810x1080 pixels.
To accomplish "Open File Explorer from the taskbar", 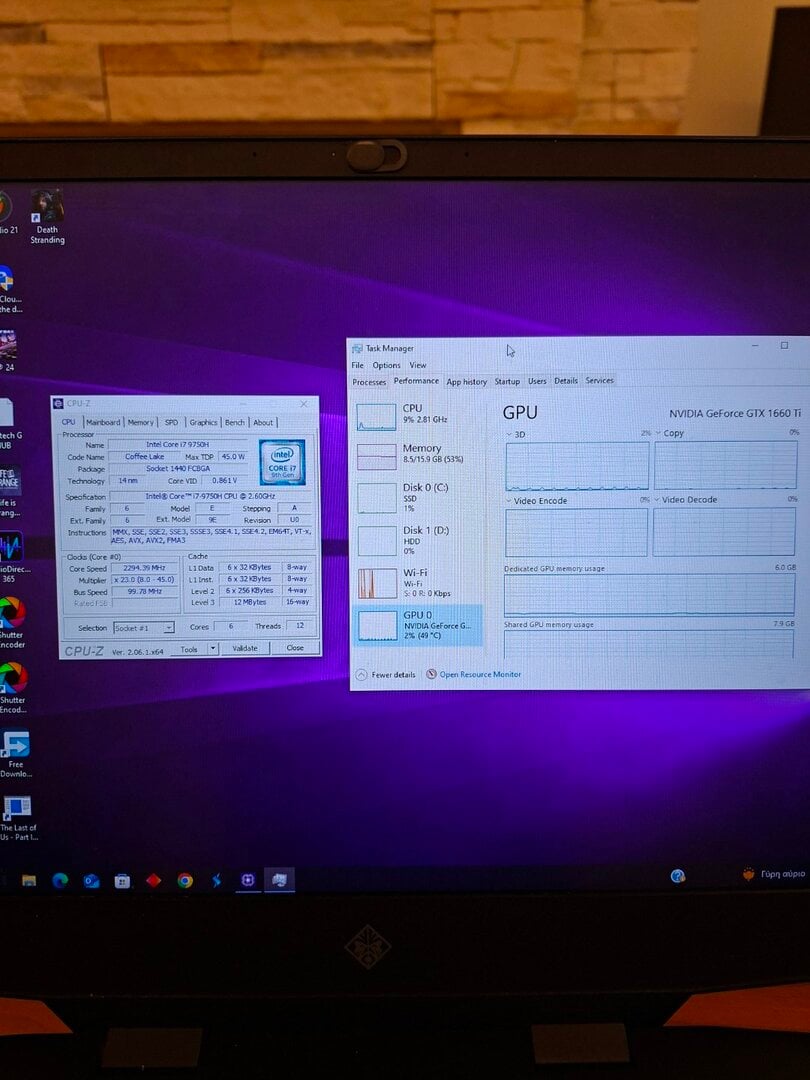I will (x=29, y=880).
